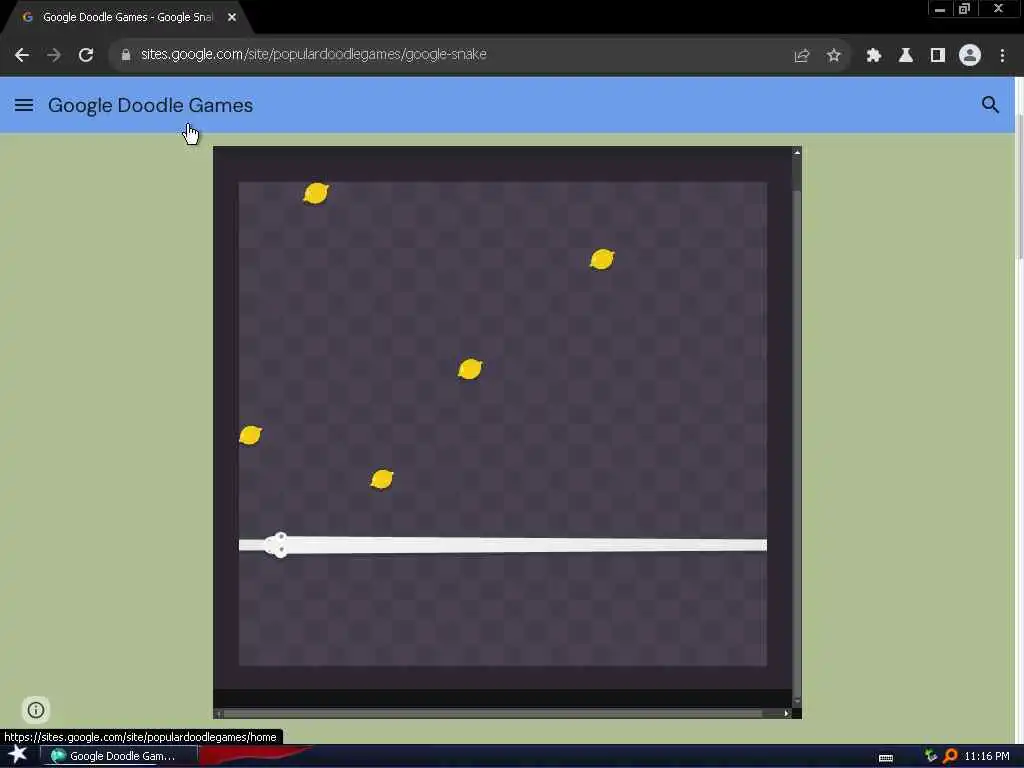This screenshot has height=768, width=1024.
Task: Click the game frame's vertical scrollbar
Action: click(x=797, y=427)
